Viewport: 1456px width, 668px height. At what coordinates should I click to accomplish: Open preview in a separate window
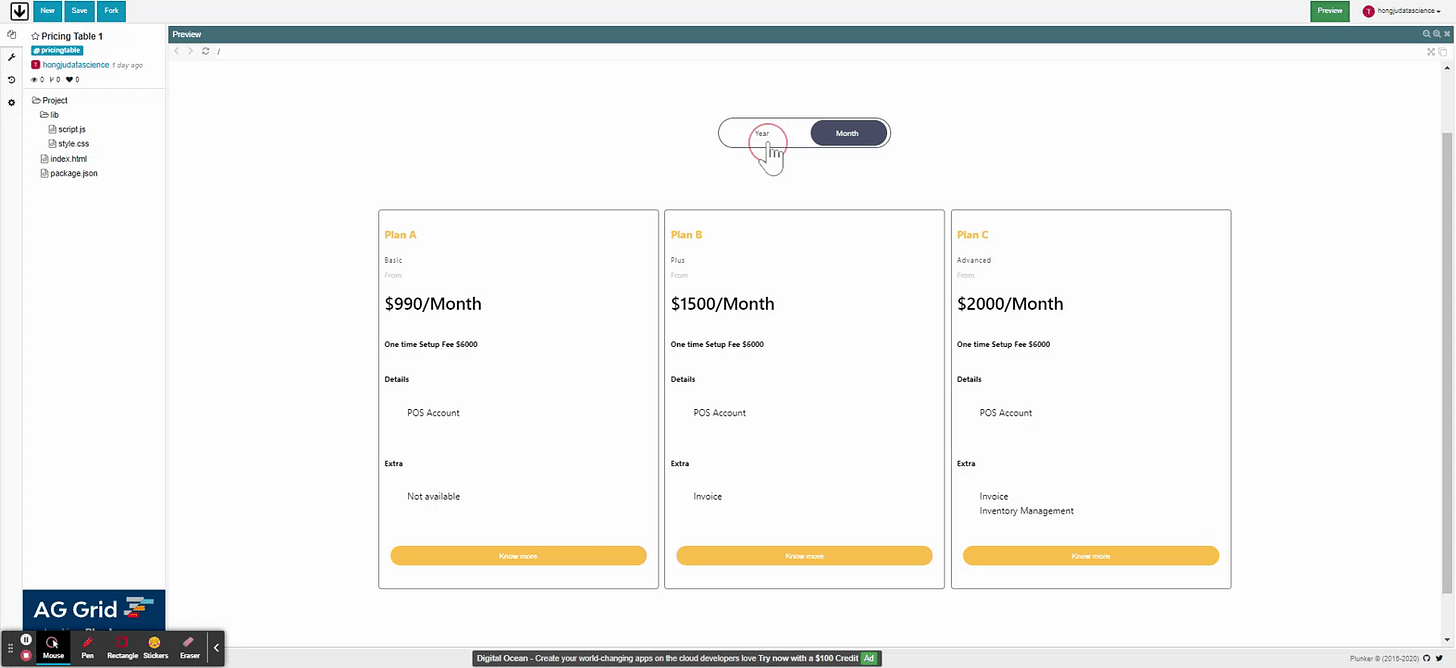click(1443, 52)
